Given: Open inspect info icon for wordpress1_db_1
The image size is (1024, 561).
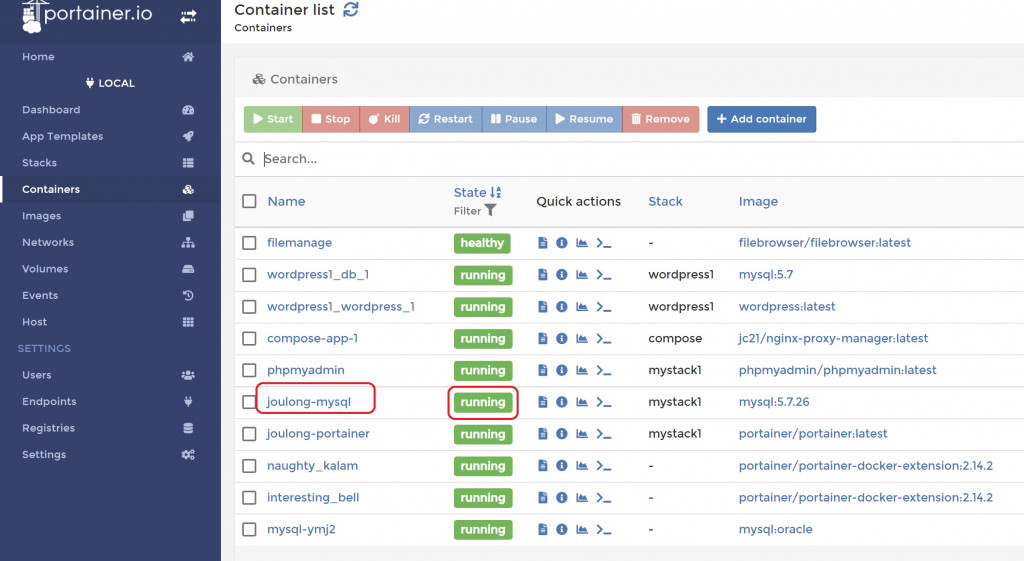Looking at the screenshot, I should (x=562, y=275).
